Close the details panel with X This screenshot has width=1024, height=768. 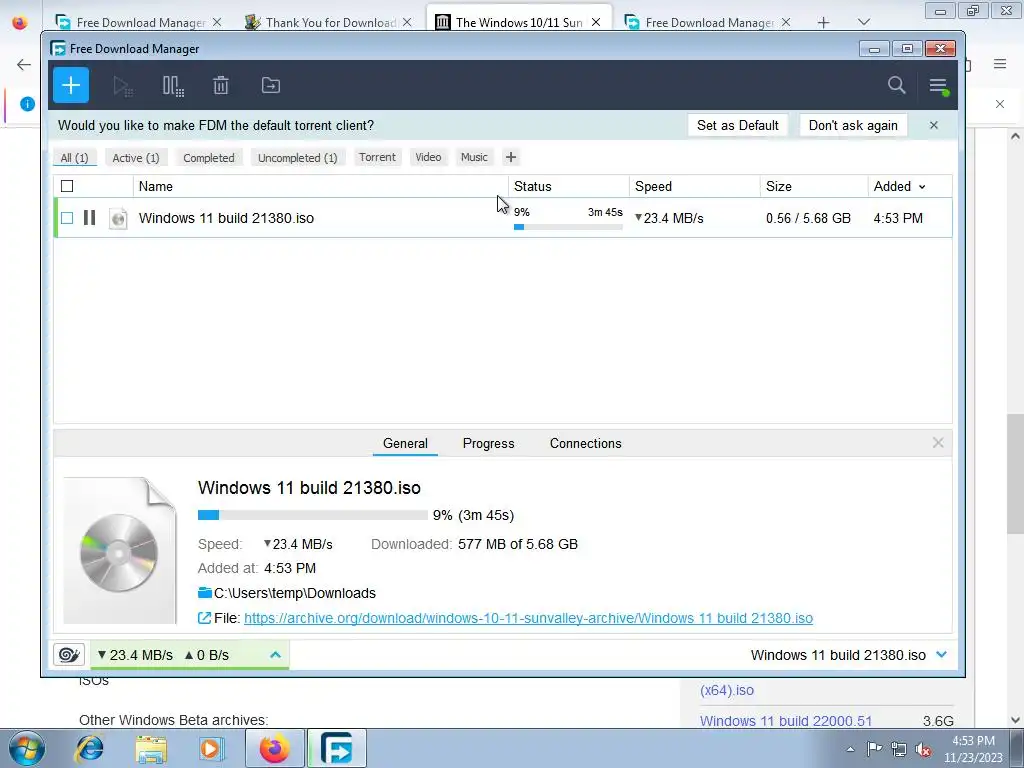point(938,443)
